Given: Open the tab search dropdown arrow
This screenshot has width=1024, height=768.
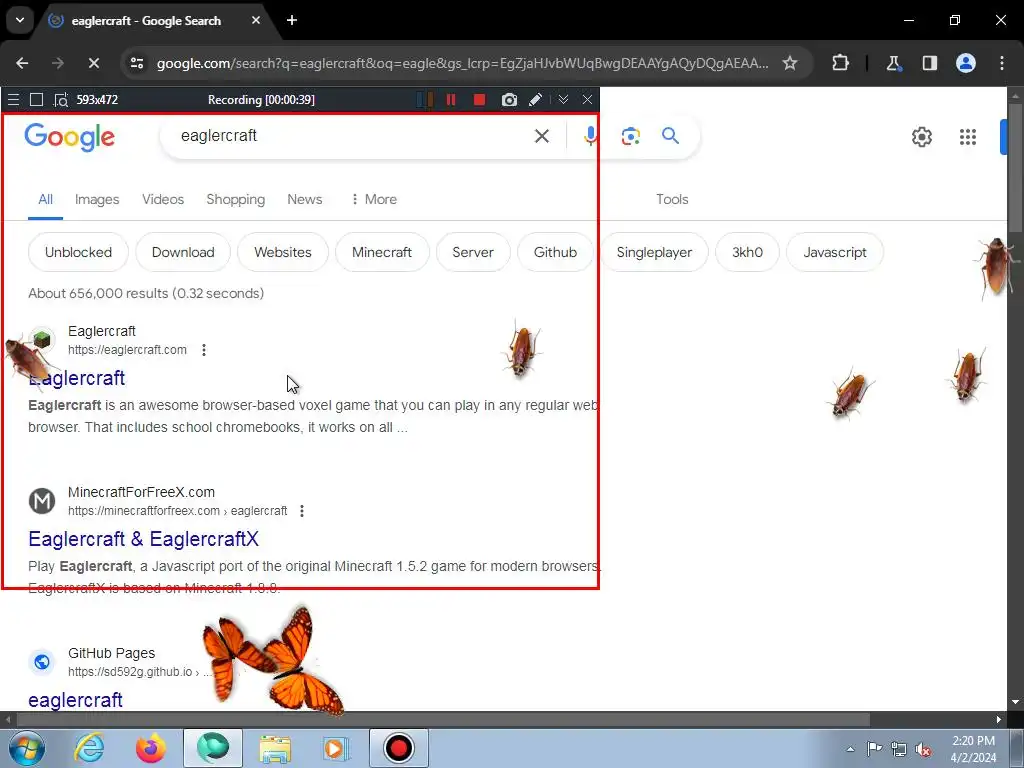Looking at the screenshot, I should point(20,20).
